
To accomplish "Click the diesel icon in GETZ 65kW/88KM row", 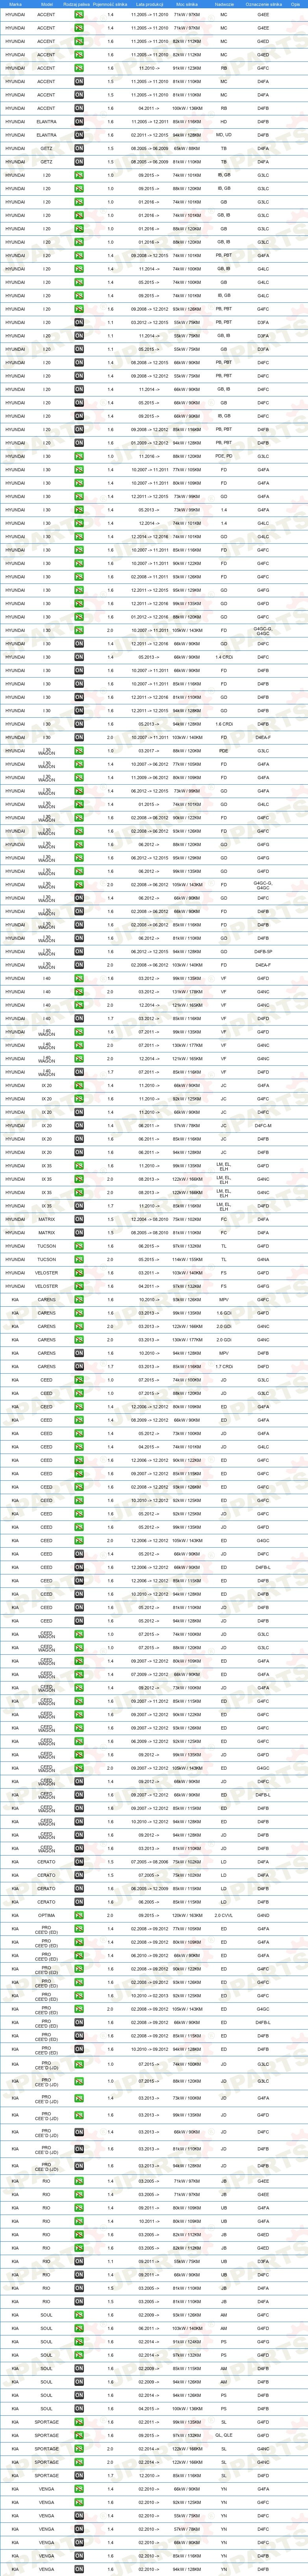I will point(80,148).
